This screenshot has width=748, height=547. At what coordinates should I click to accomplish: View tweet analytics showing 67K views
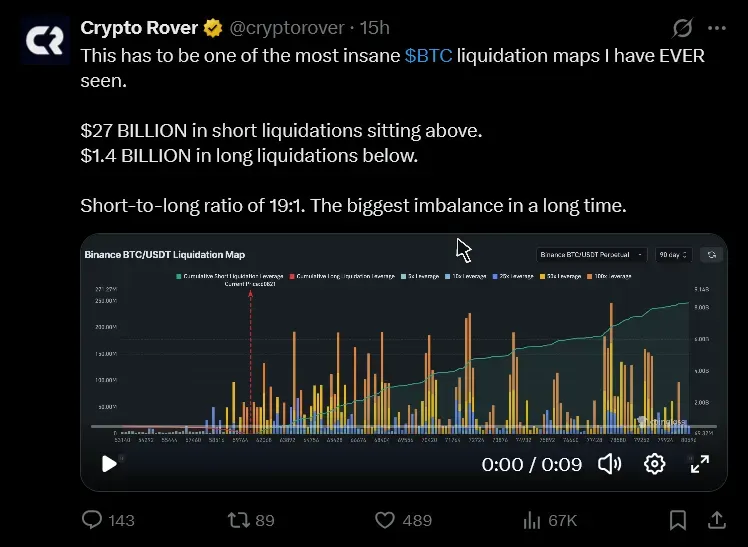tap(551, 520)
